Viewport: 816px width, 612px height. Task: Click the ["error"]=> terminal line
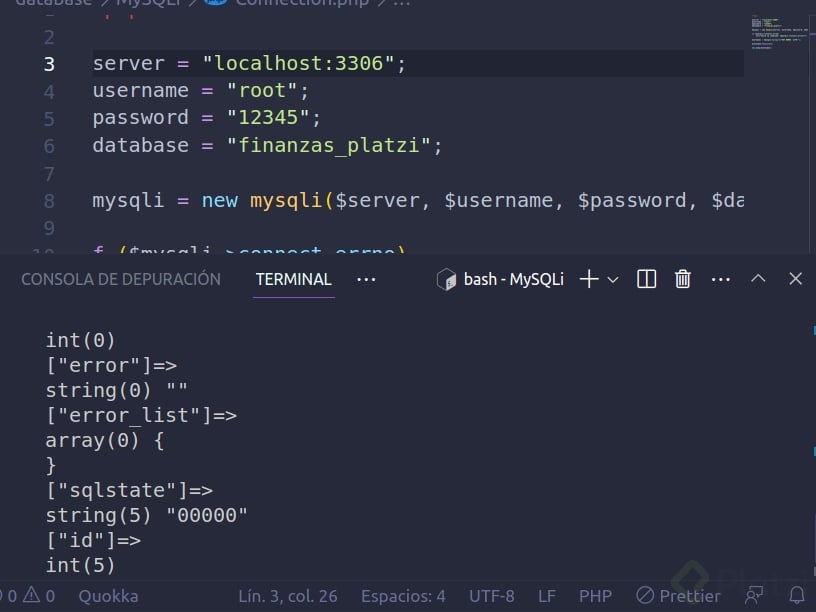pos(111,365)
